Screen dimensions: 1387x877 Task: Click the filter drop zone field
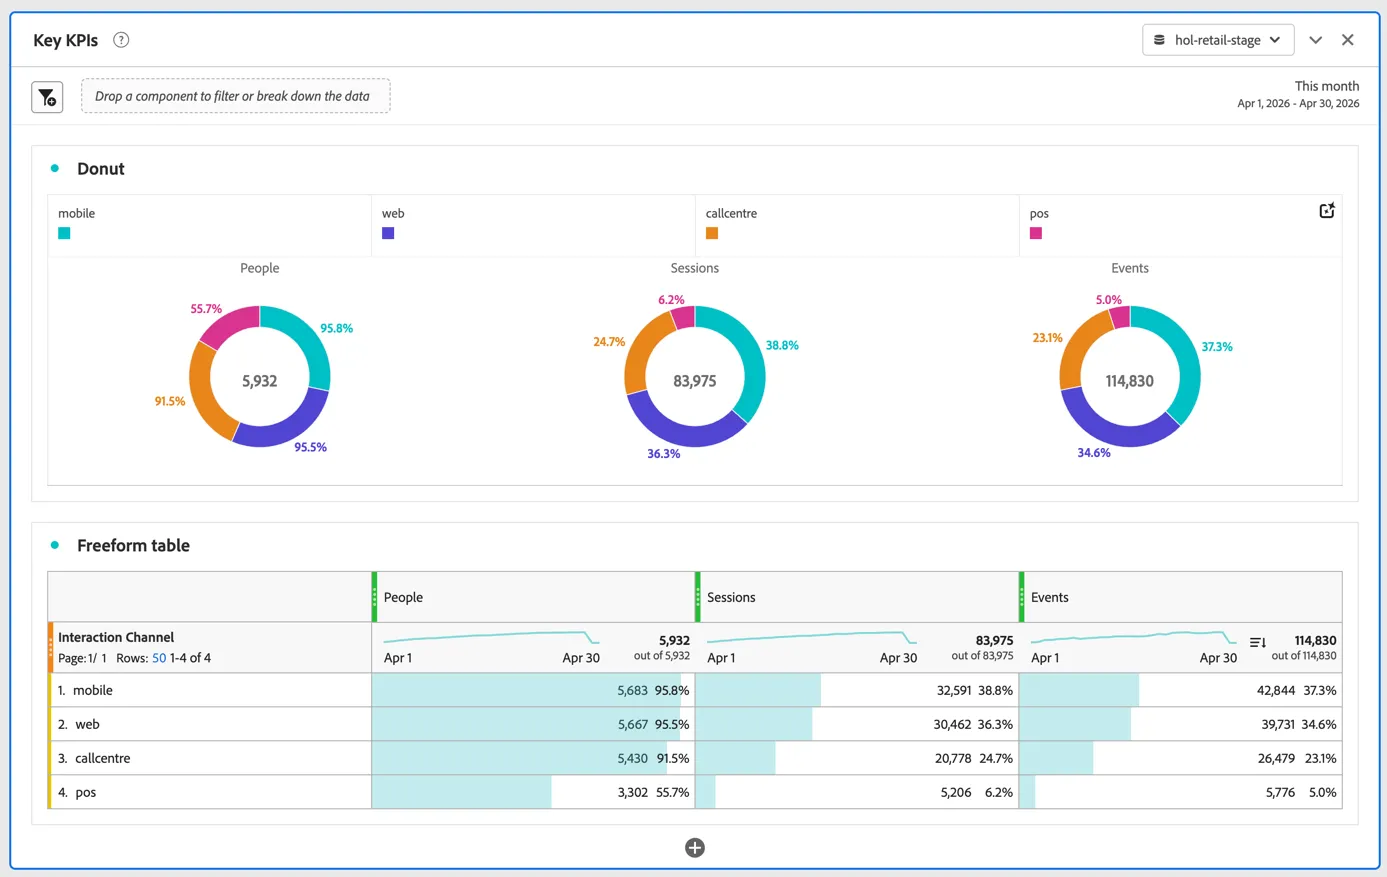click(x=236, y=96)
